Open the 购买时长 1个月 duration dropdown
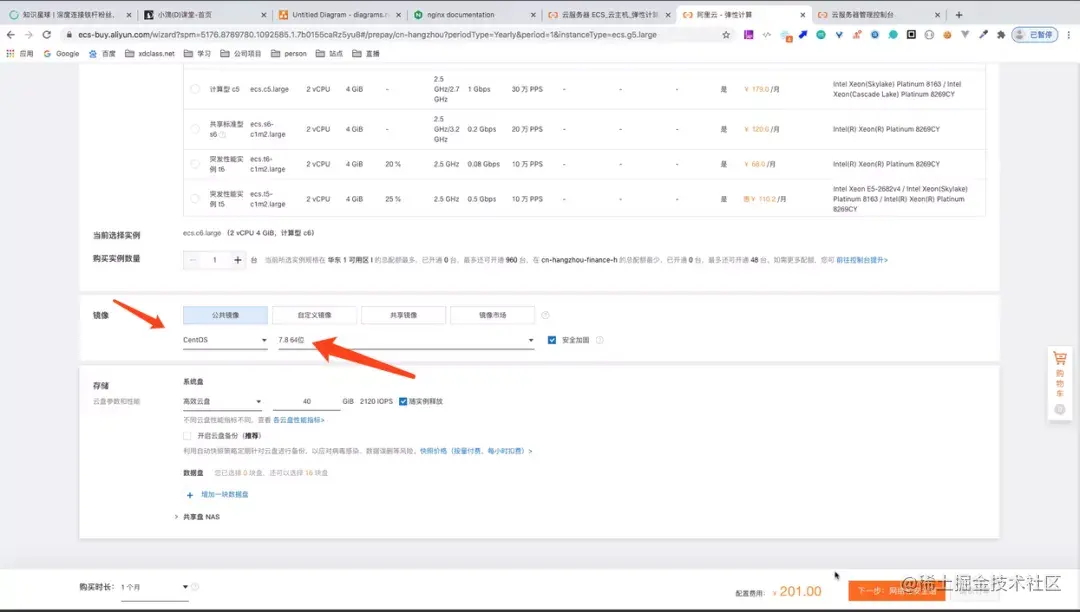This screenshot has height=612, width=1080. (154, 587)
